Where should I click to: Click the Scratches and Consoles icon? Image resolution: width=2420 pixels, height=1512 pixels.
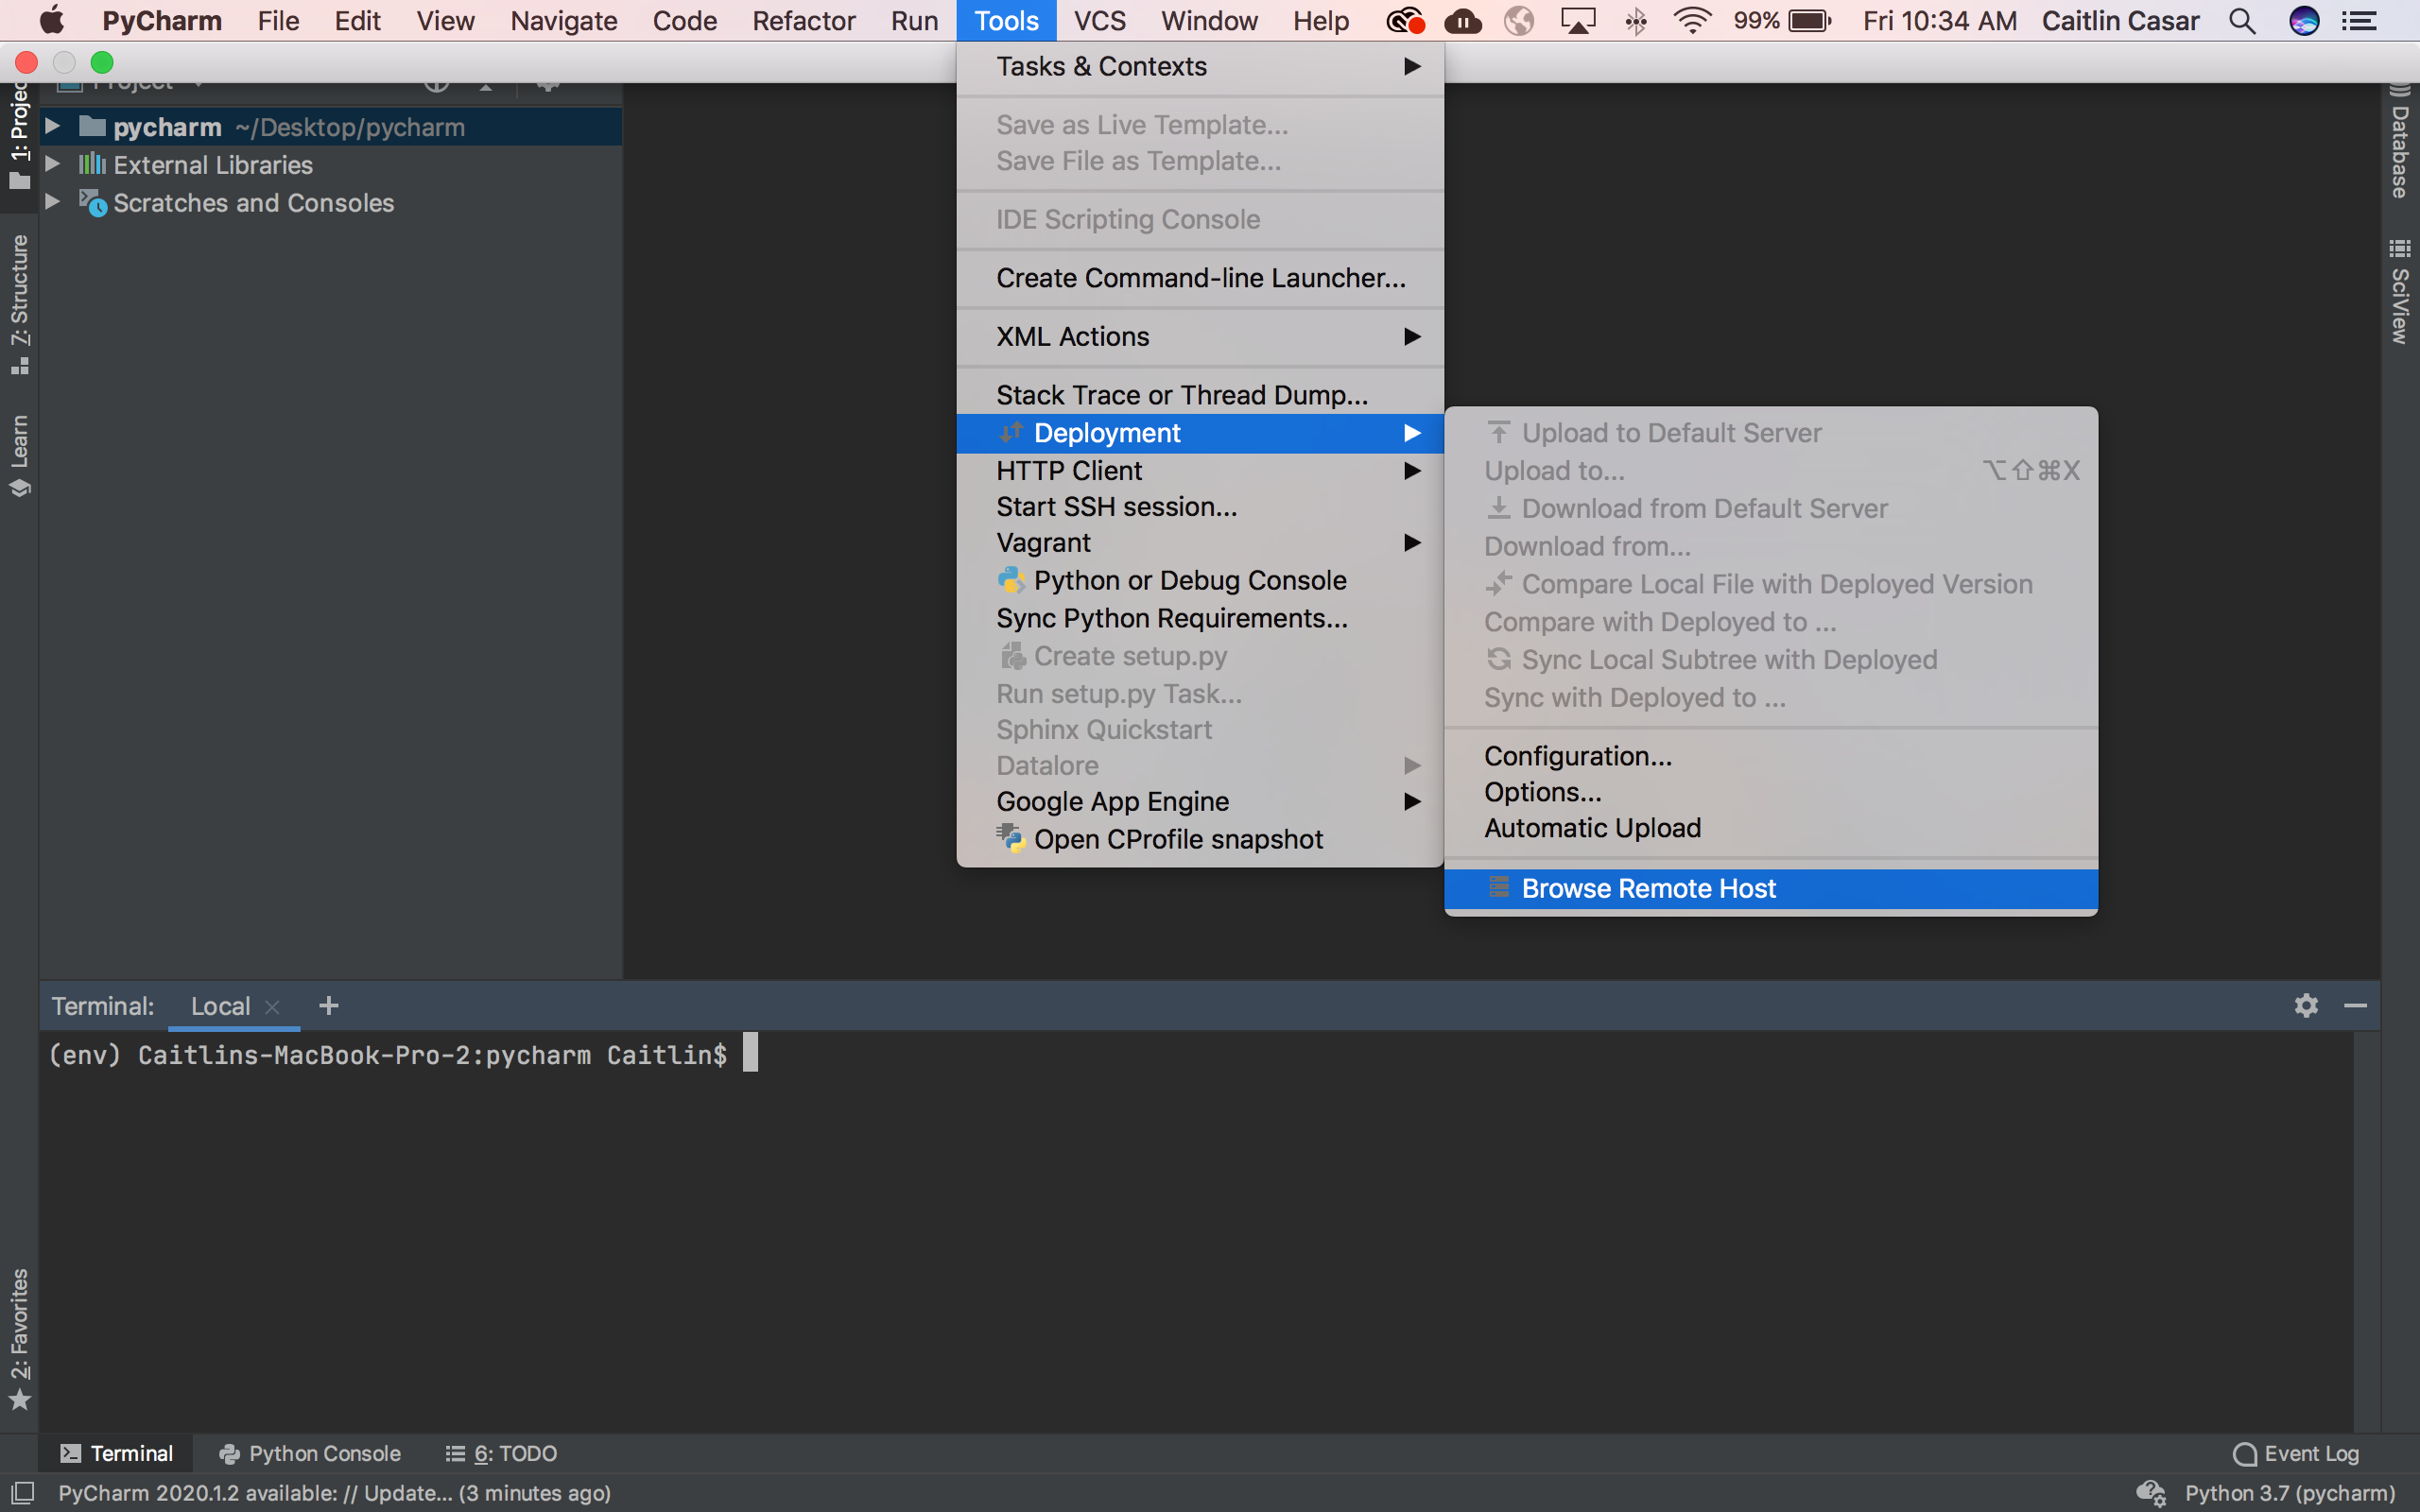[x=92, y=203]
